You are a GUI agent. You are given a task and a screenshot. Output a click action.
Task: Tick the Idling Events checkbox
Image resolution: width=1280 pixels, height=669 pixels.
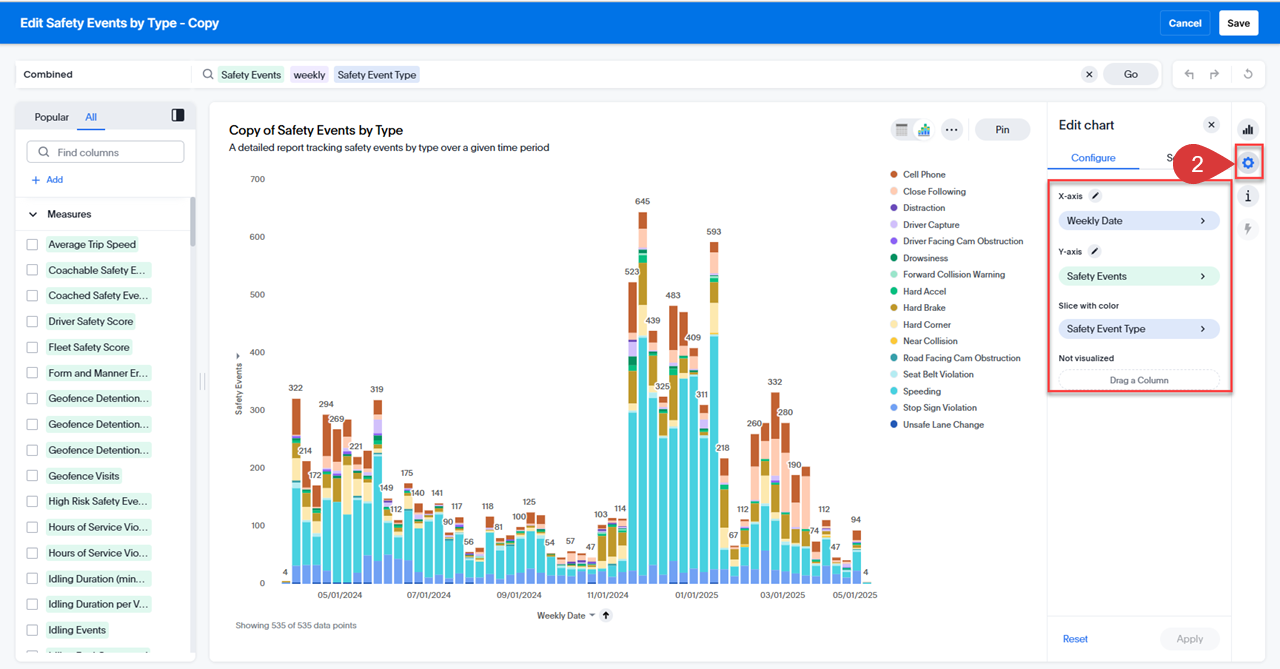pyautogui.click(x=32, y=630)
